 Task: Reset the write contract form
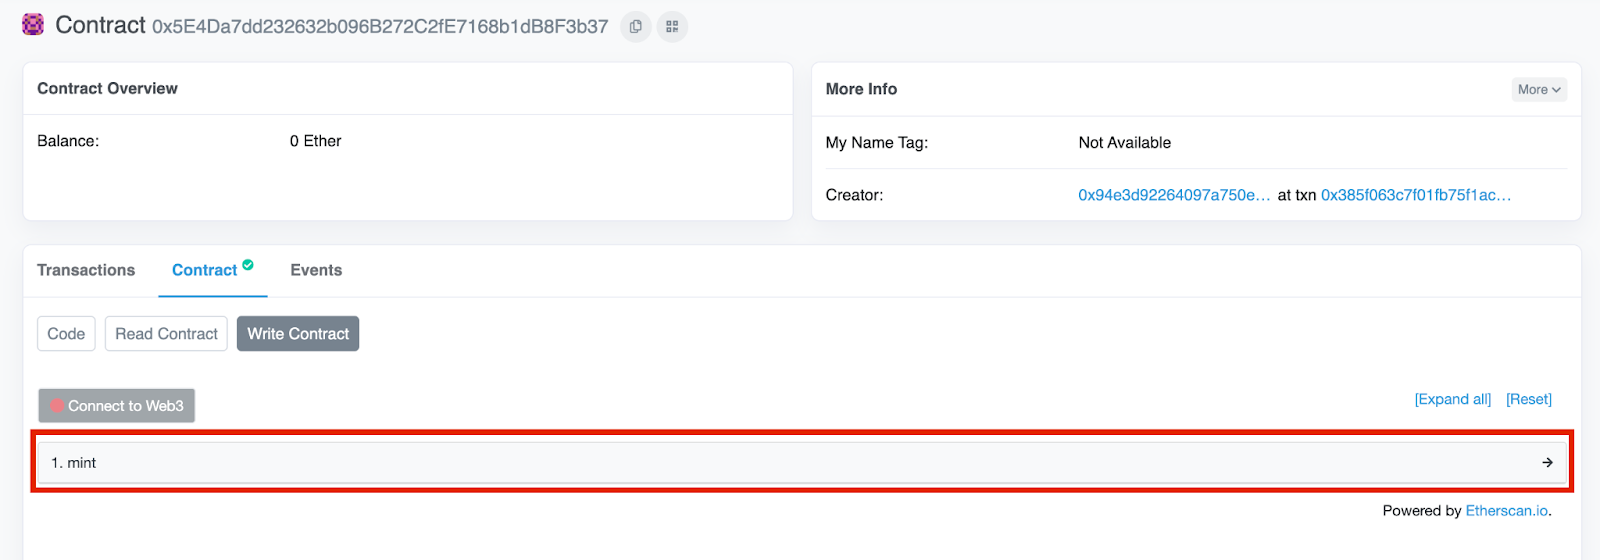point(1529,399)
